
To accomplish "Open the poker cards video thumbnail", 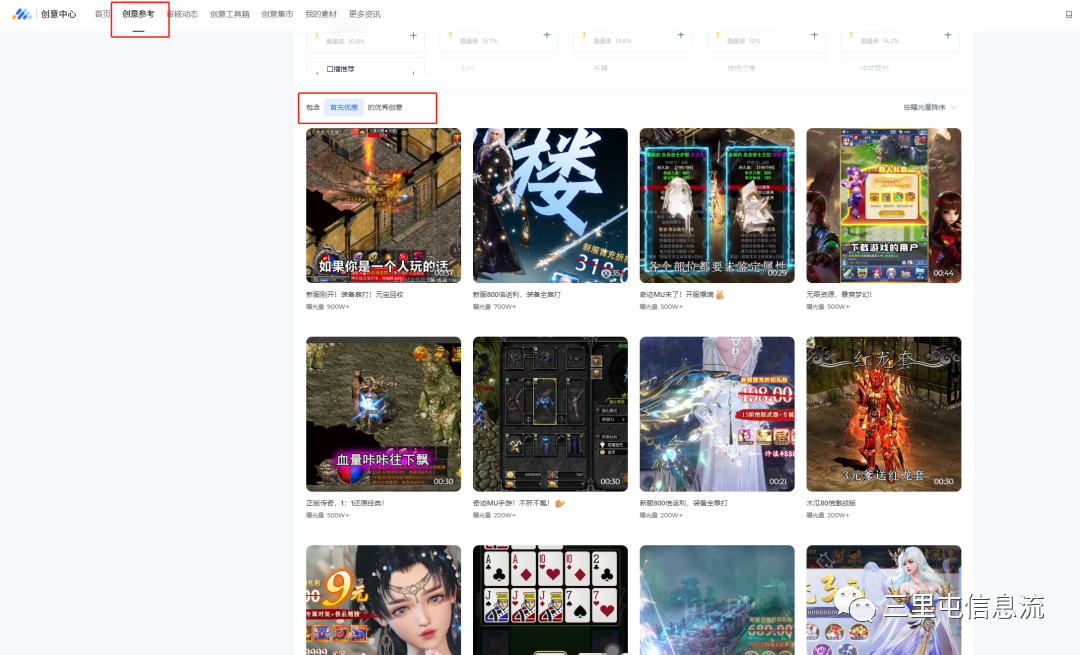I will [550, 599].
